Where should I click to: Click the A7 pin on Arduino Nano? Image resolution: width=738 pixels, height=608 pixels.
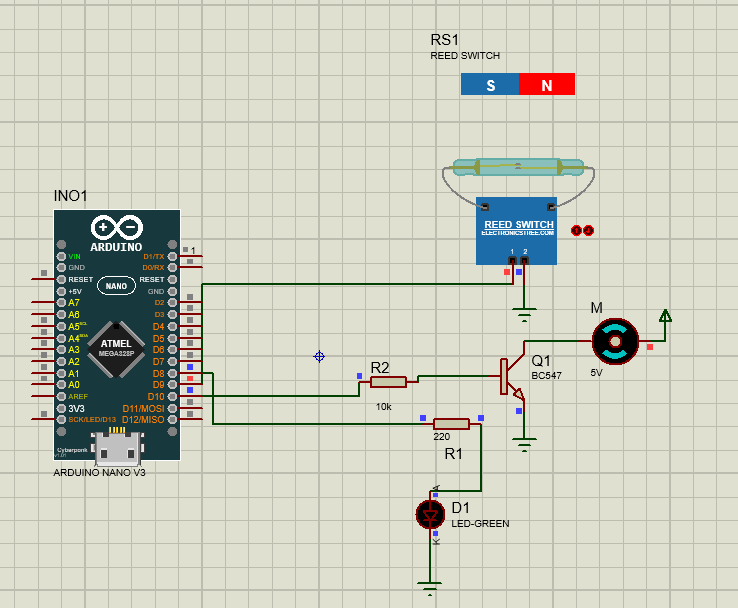pyautogui.click(x=61, y=302)
